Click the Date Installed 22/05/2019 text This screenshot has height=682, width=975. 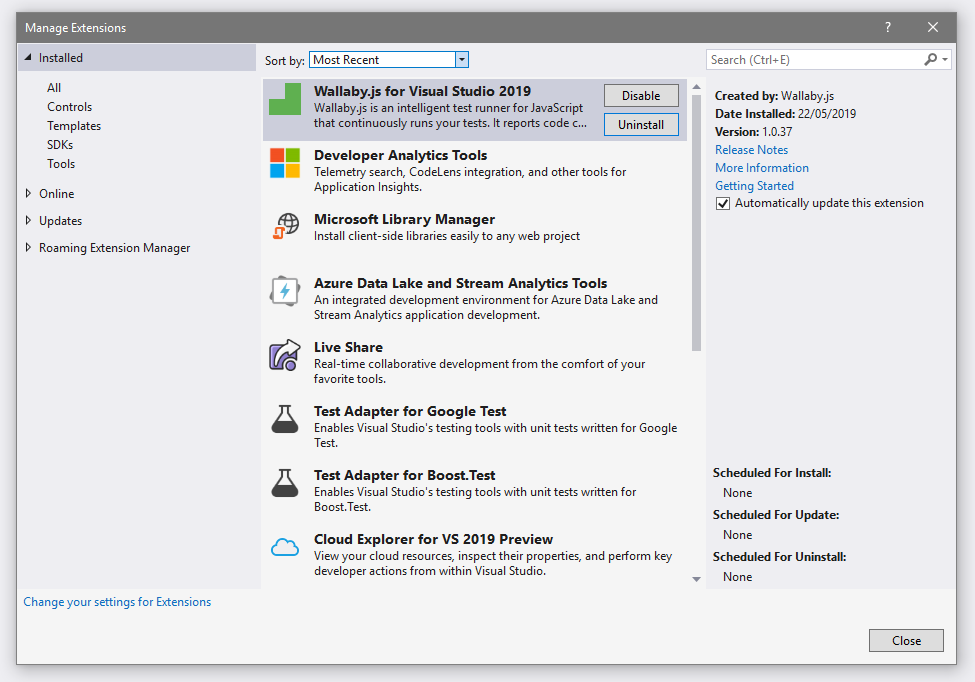(x=785, y=114)
